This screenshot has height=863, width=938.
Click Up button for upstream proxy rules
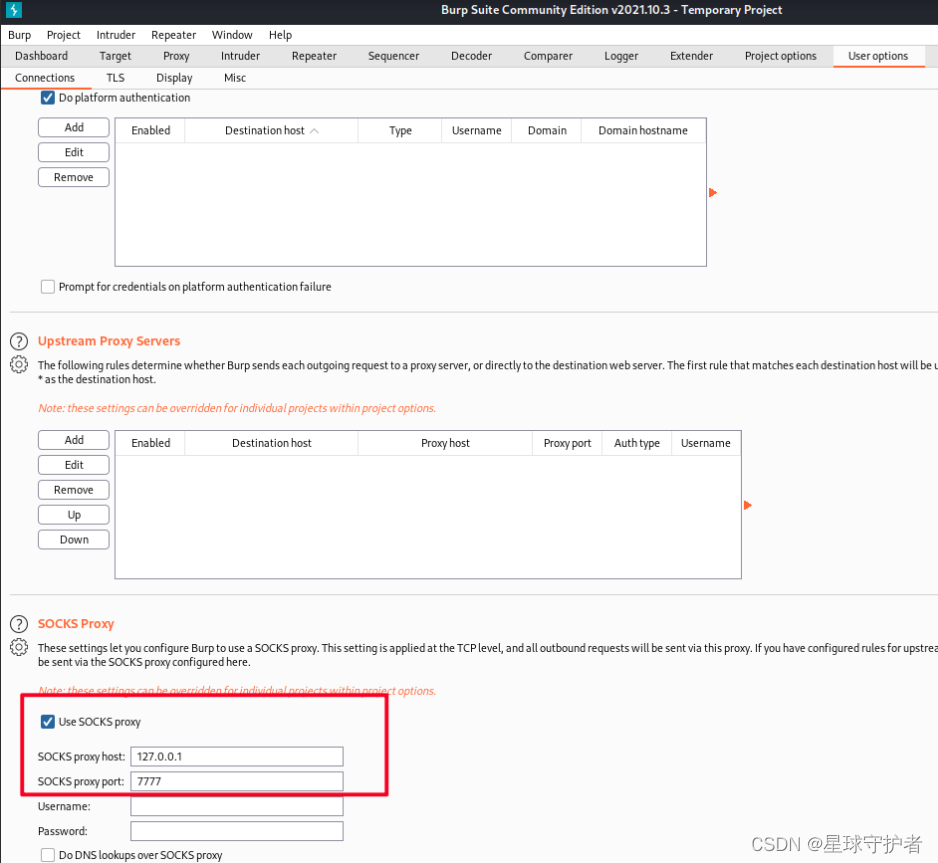[74, 515]
